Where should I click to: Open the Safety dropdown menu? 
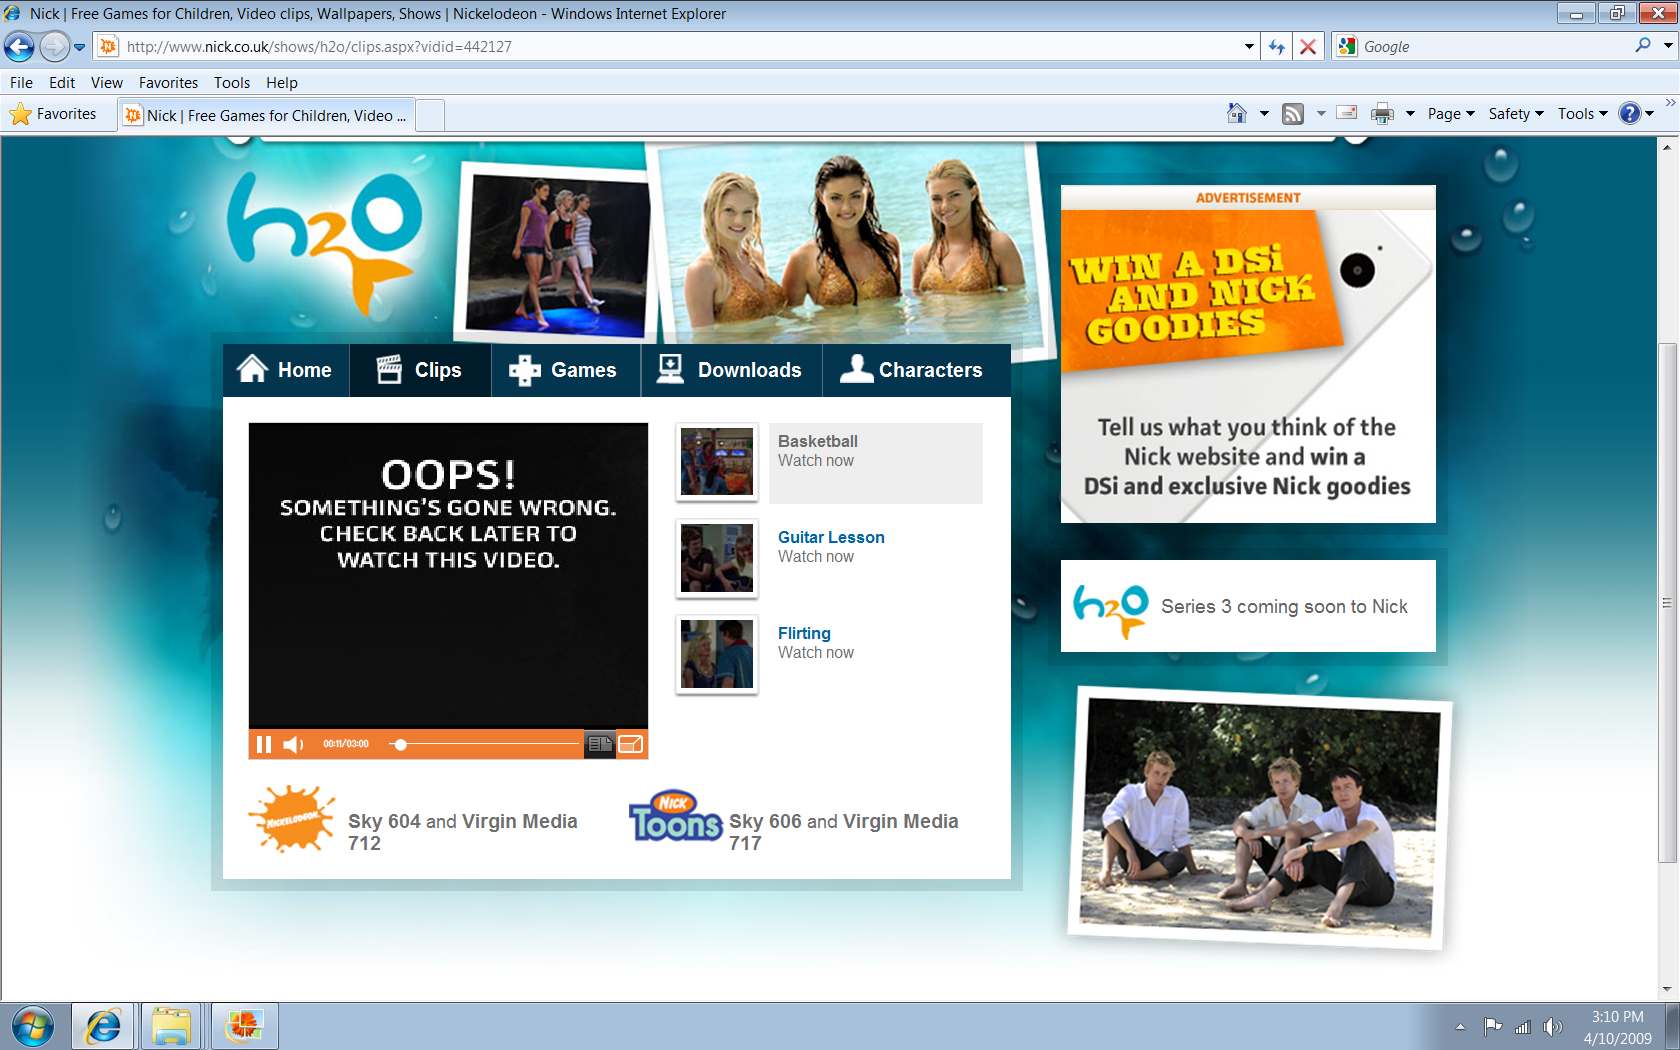1515,114
